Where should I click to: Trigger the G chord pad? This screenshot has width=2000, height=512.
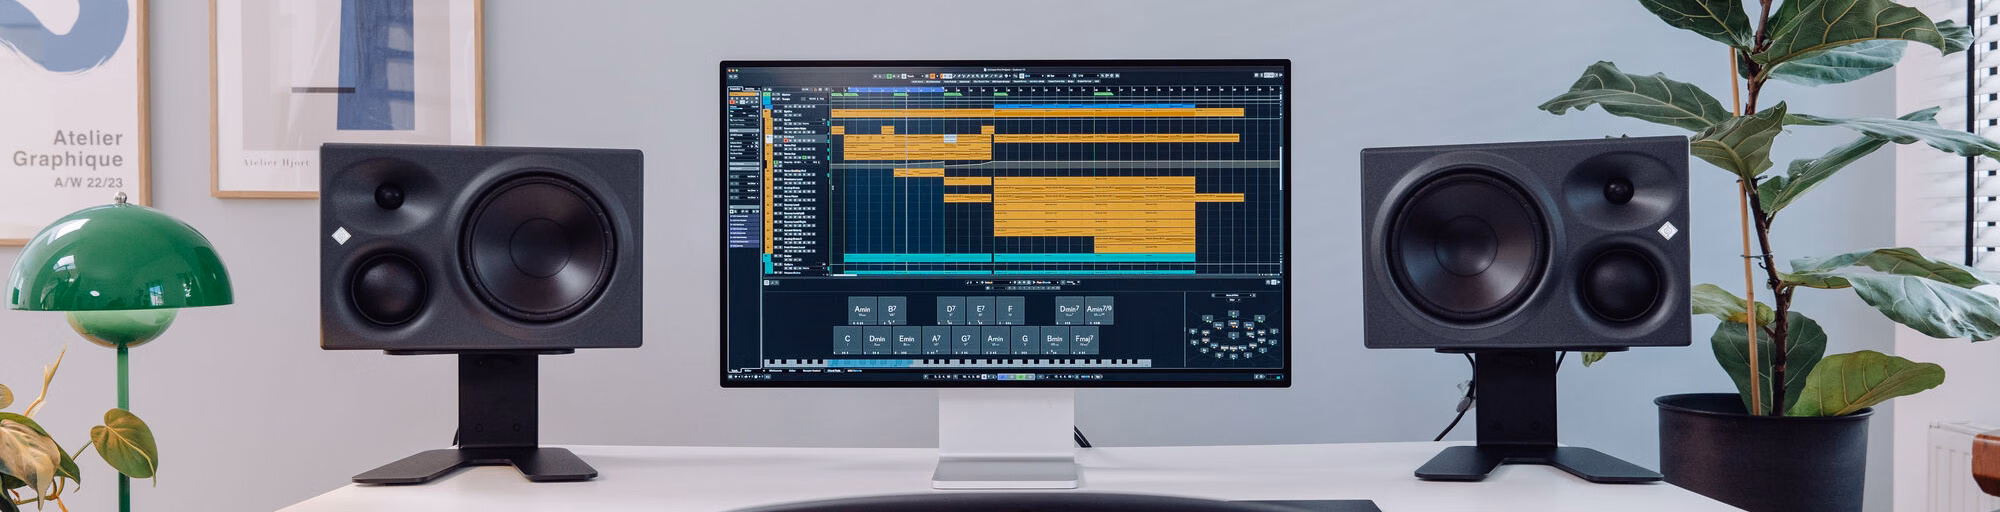tap(1024, 340)
